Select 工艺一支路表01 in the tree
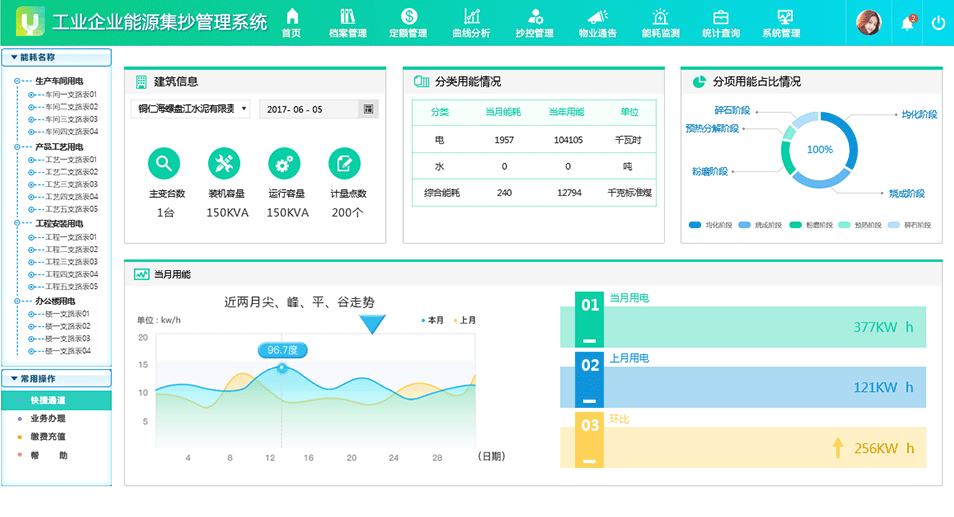The width and height of the screenshot is (954, 517). [x=70, y=160]
